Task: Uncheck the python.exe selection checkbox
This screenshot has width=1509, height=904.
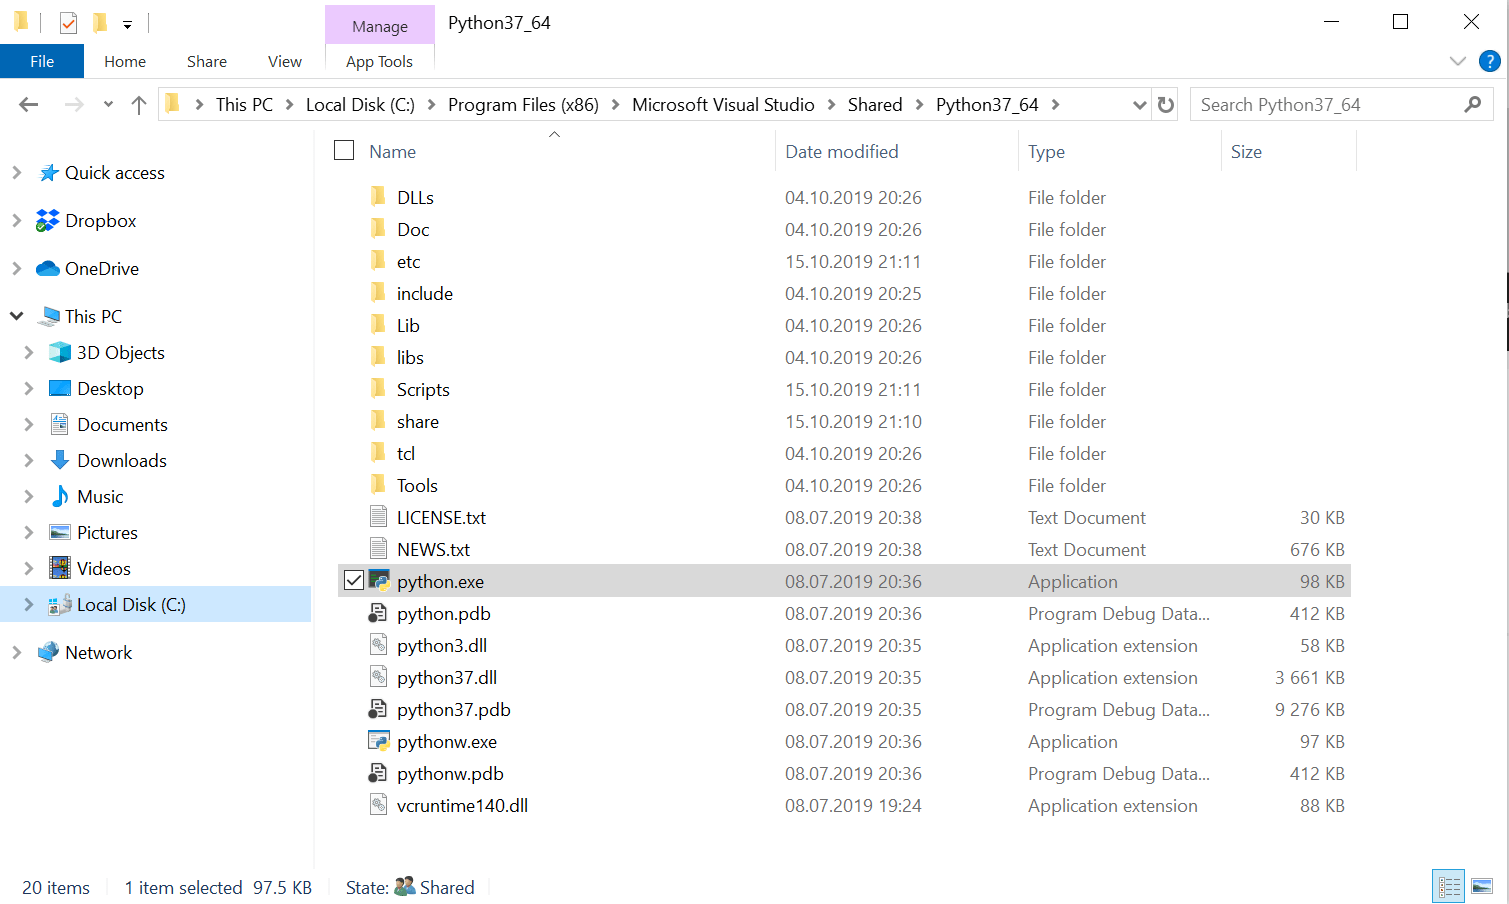Action: click(353, 580)
